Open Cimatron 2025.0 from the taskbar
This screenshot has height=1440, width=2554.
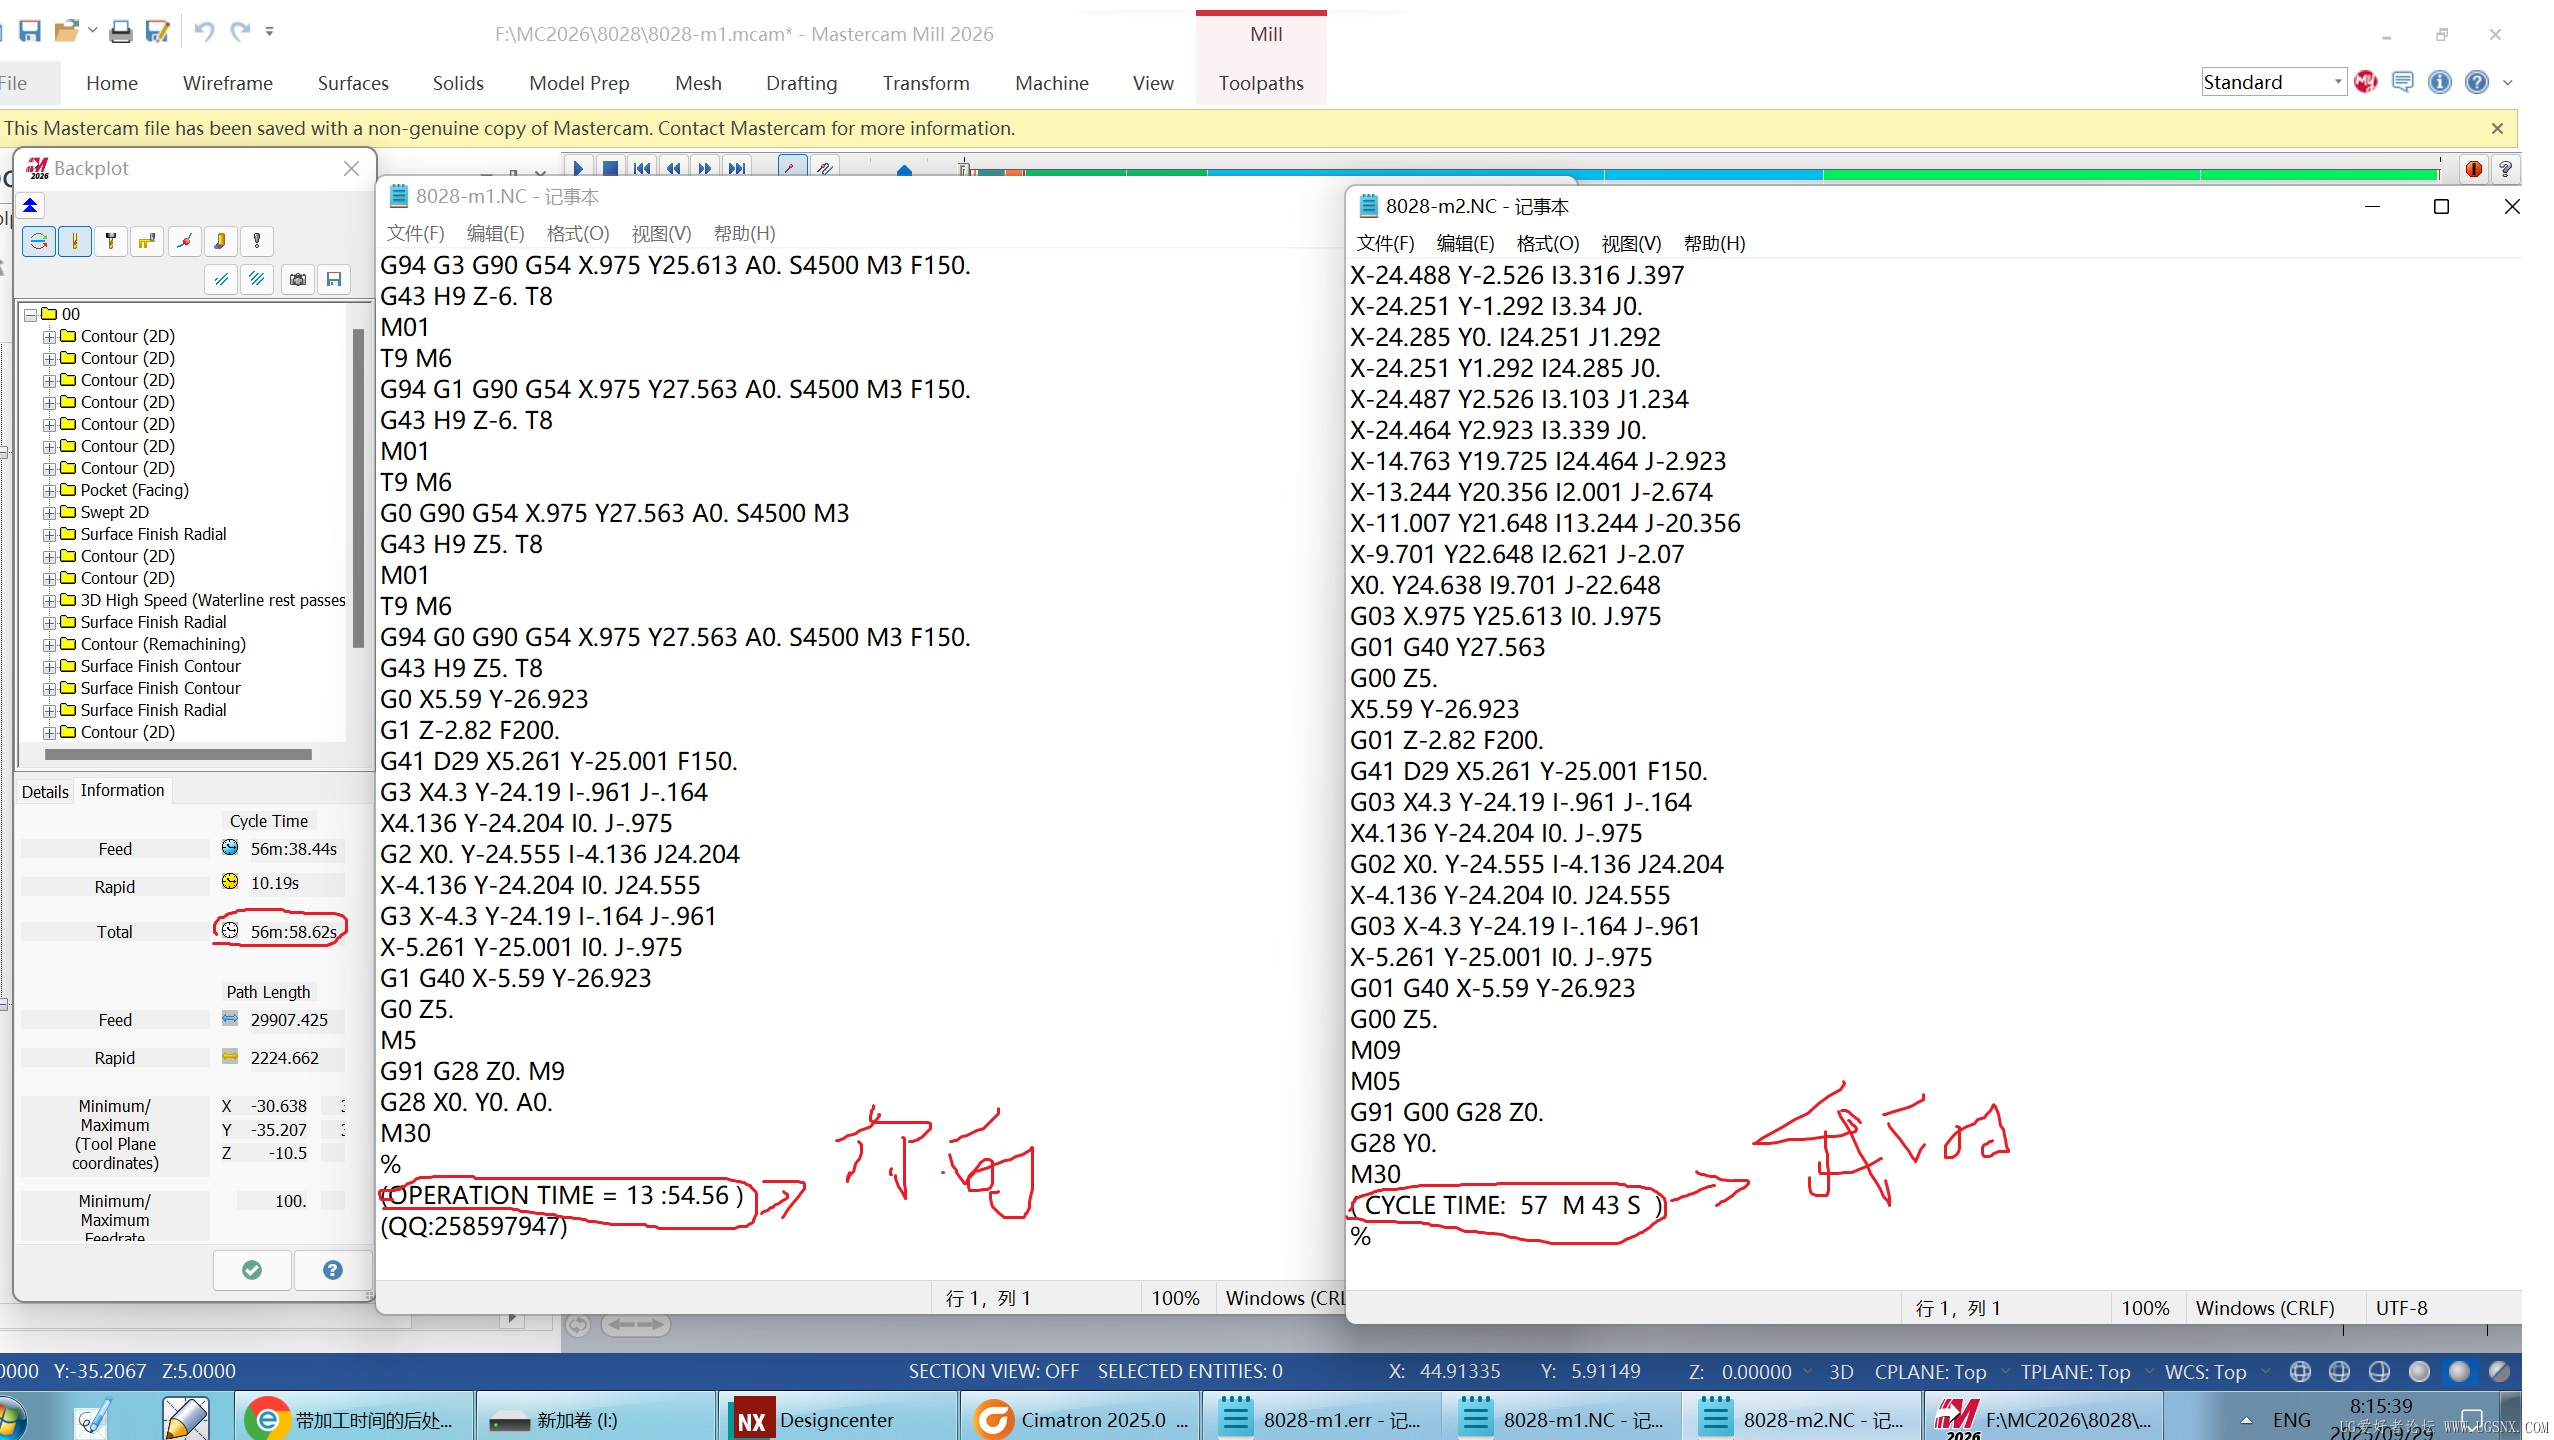pyautogui.click(x=1080, y=1420)
